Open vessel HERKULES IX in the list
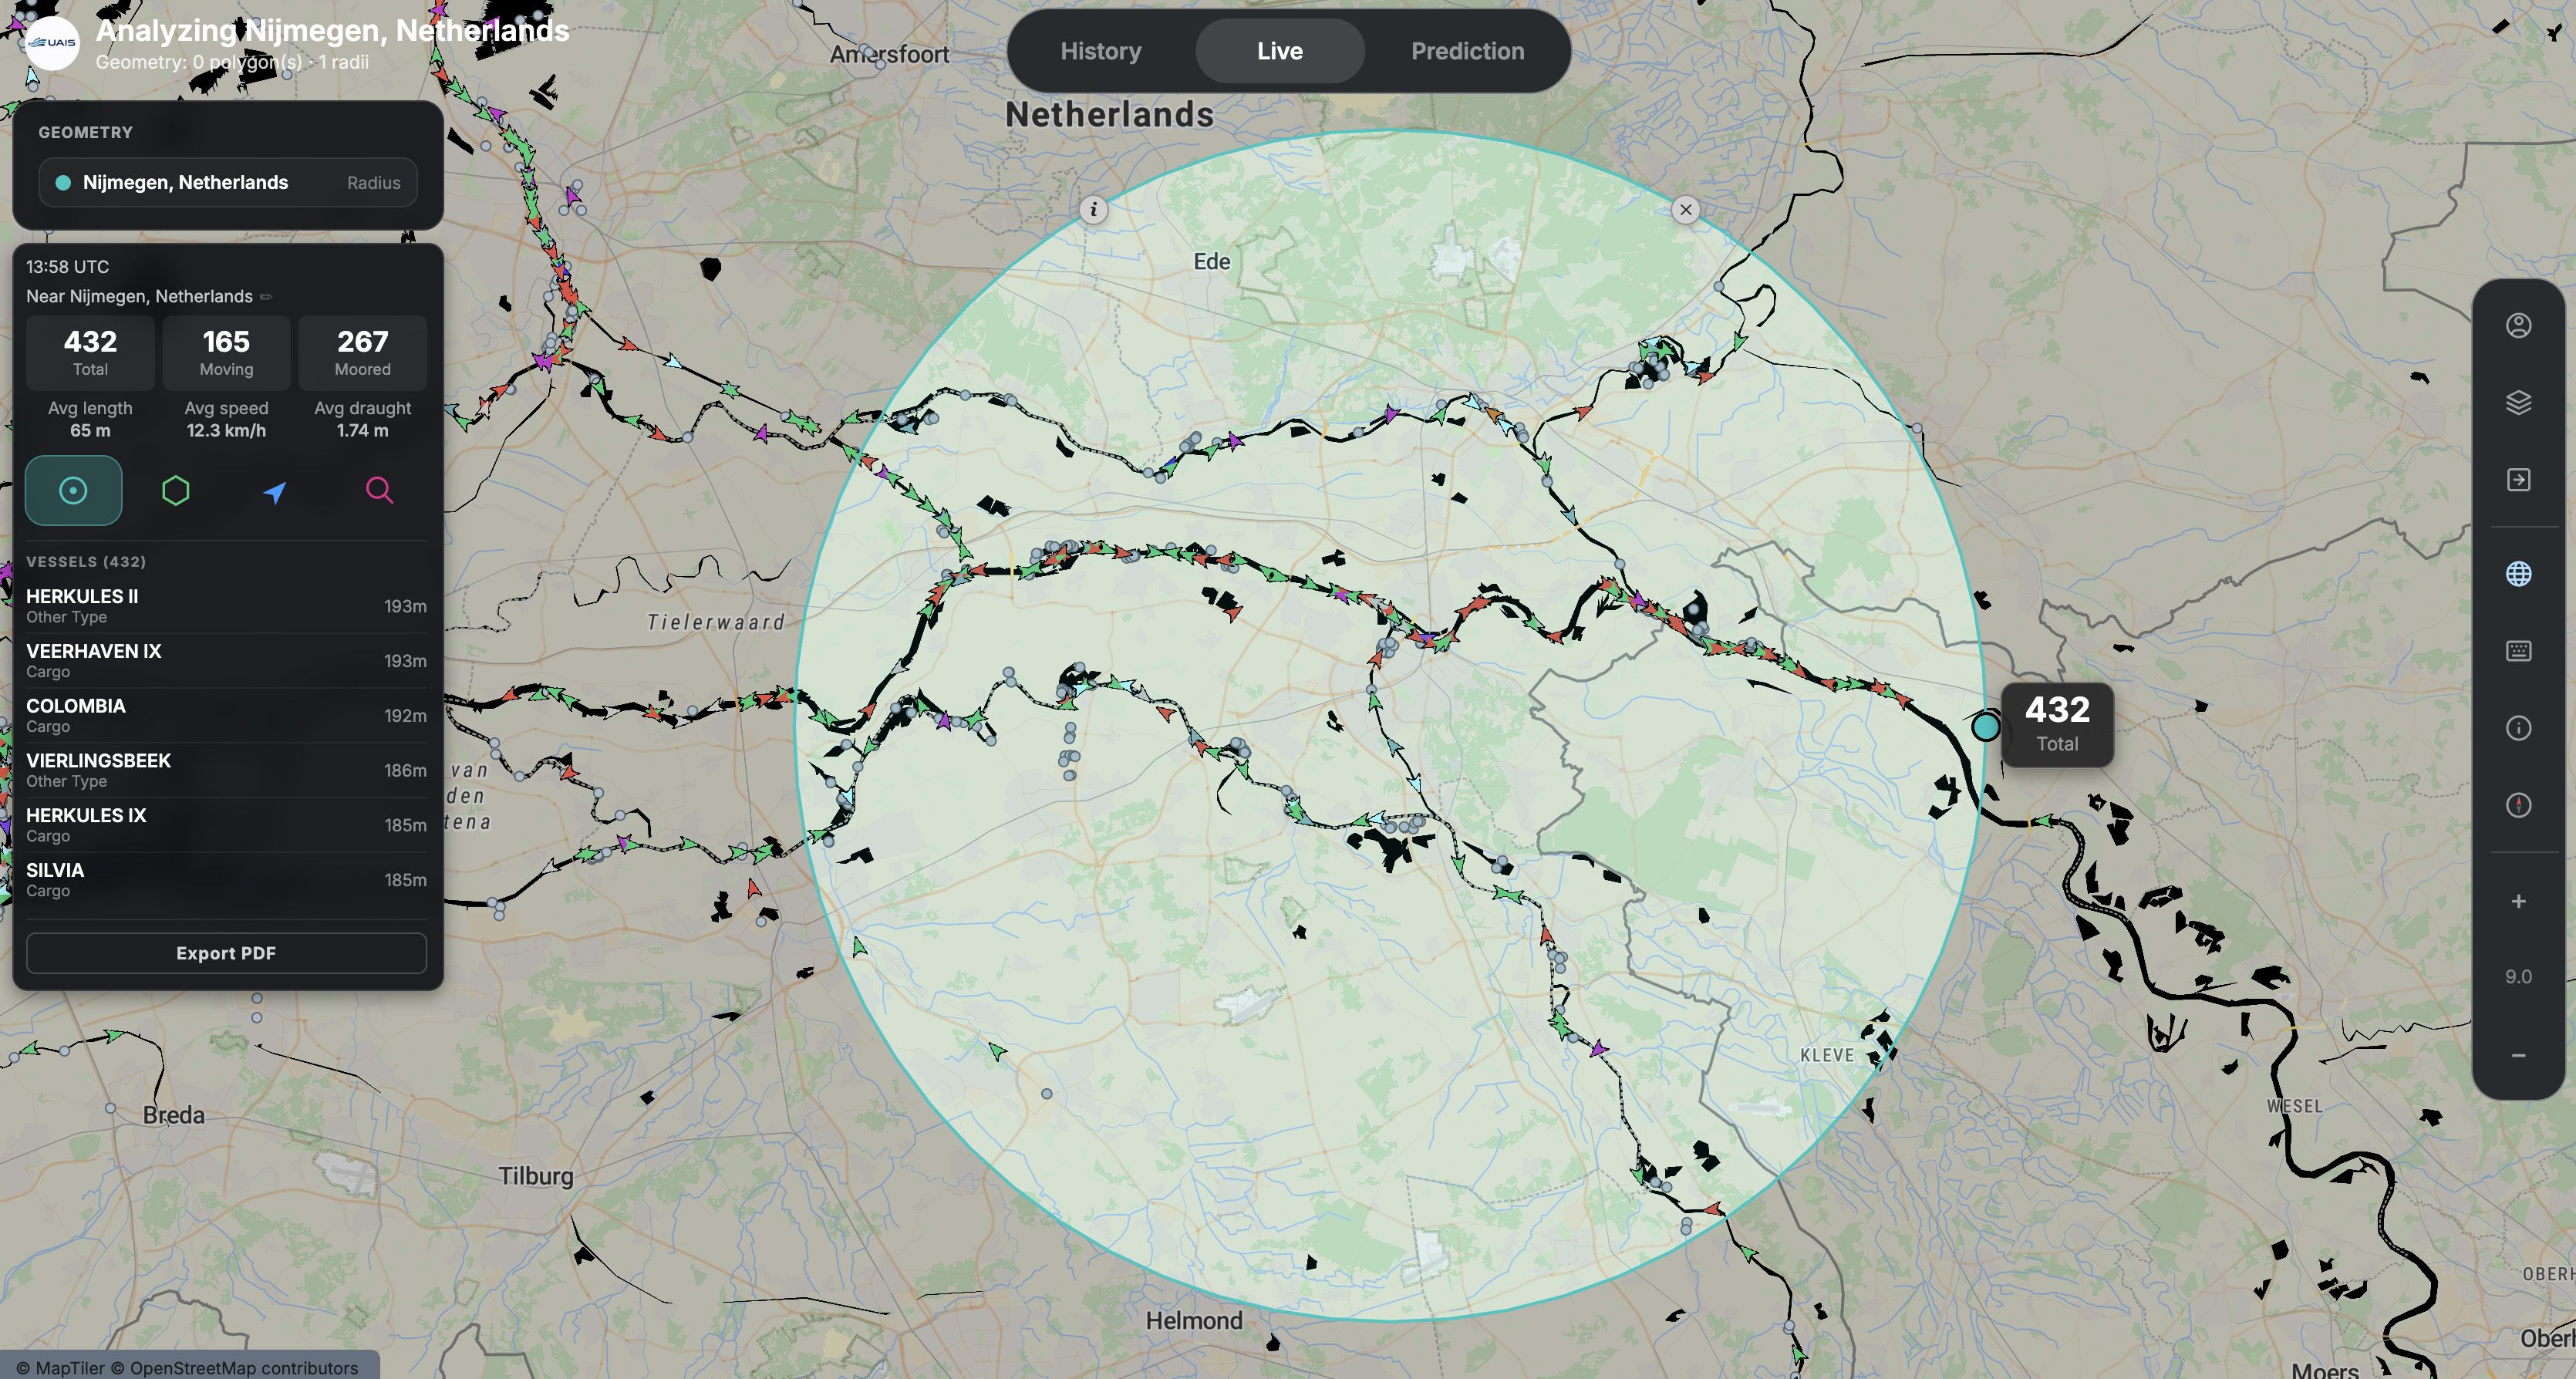The image size is (2576, 1379). [x=226, y=825]
